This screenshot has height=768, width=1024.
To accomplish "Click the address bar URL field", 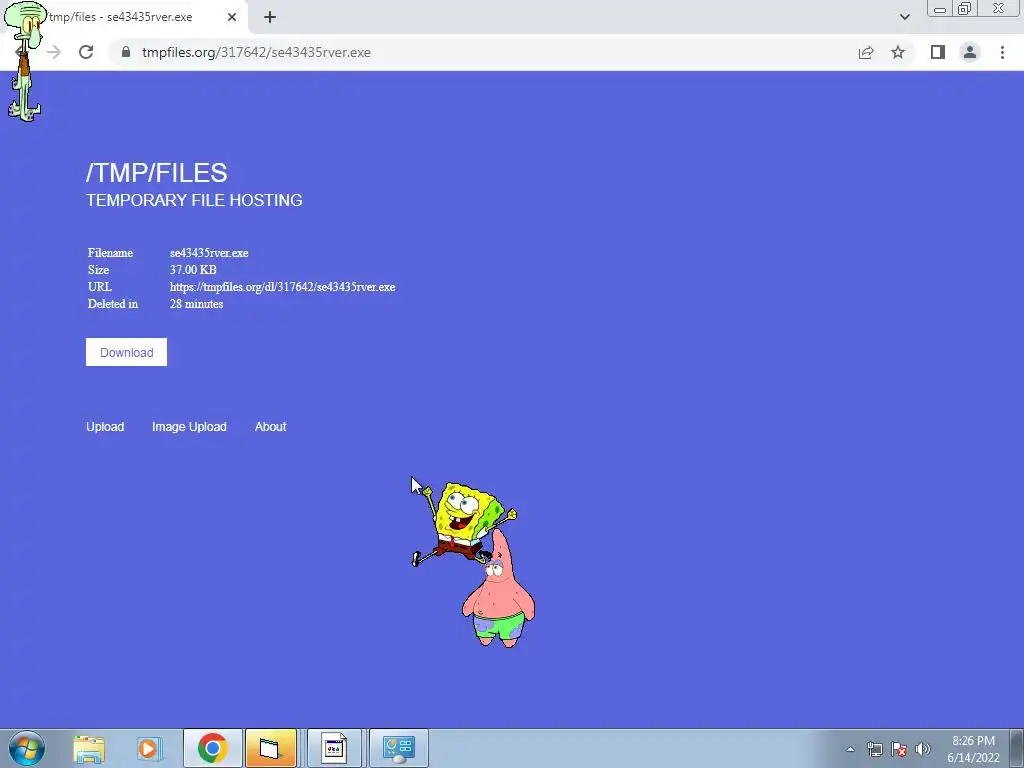I will pos(483,52).
